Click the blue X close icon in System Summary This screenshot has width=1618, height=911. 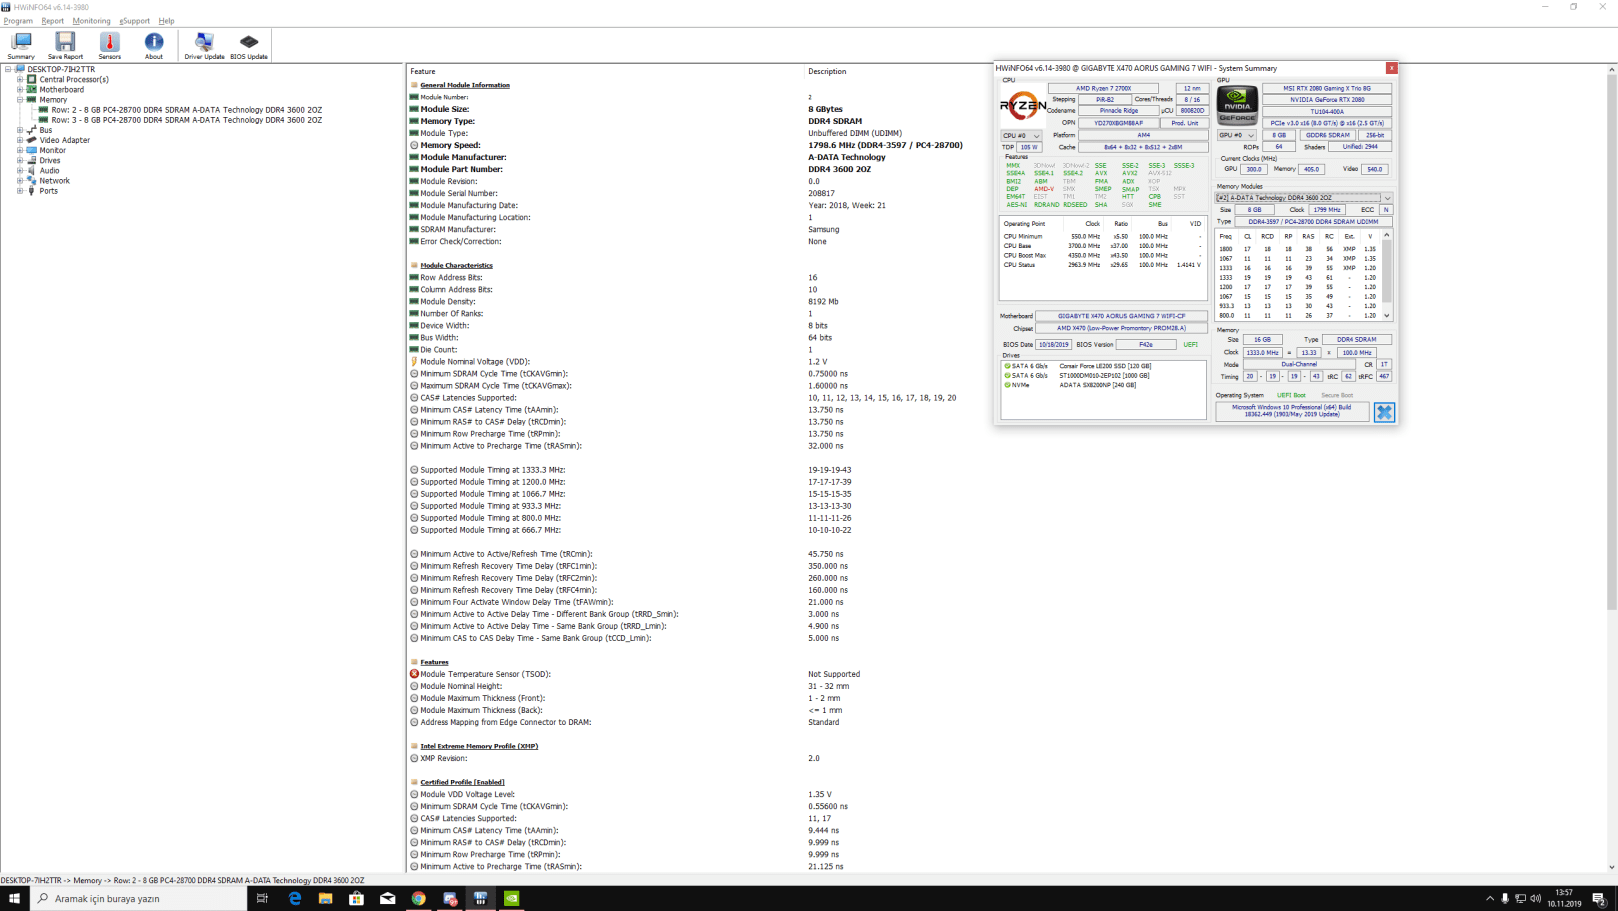1384,412
